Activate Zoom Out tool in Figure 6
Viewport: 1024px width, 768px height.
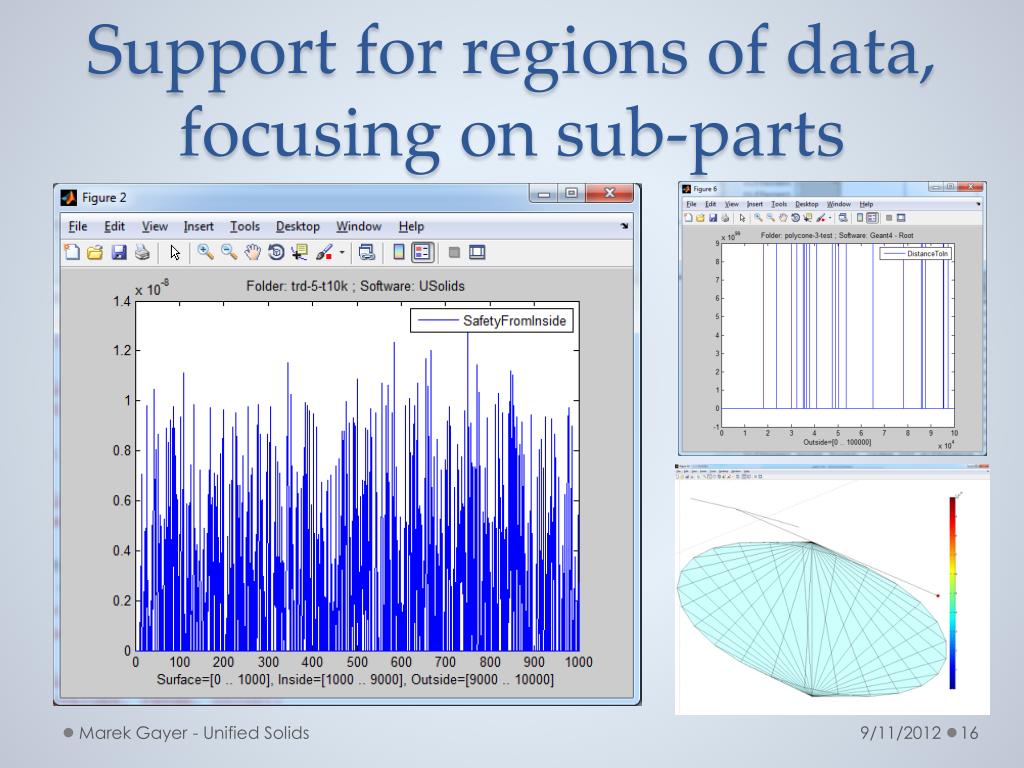[x=771, y=218]
